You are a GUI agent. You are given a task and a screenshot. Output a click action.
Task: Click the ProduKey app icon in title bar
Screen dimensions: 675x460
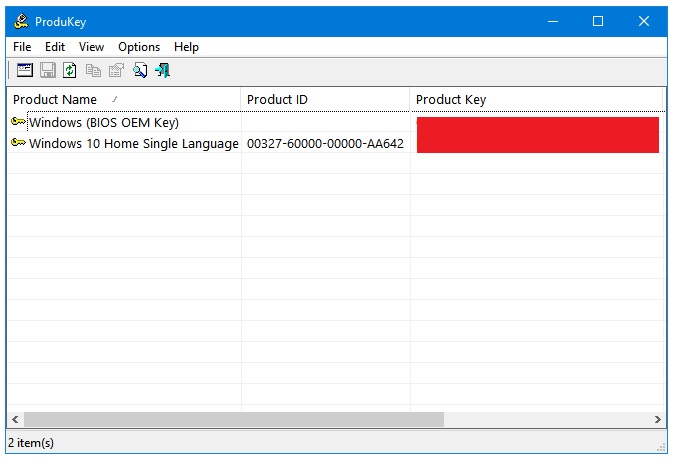click(21, 21)
